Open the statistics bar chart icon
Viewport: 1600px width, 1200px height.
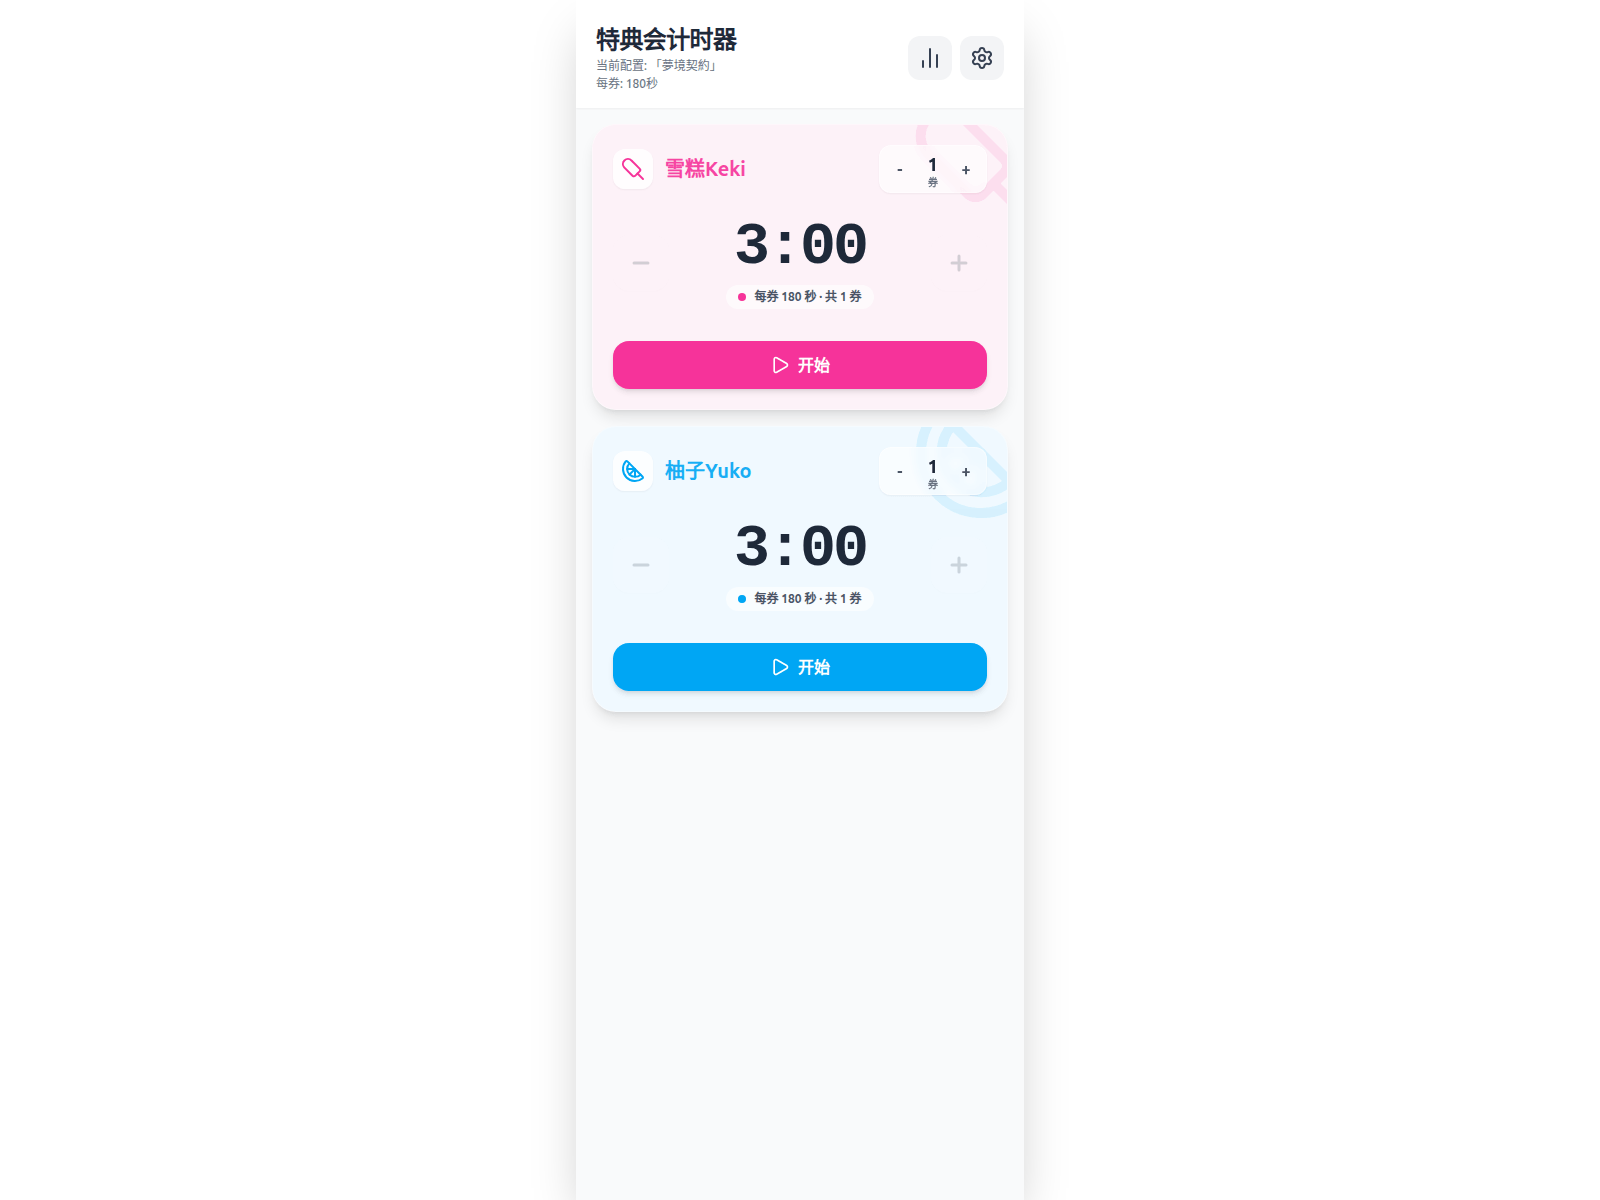(929, 58)
